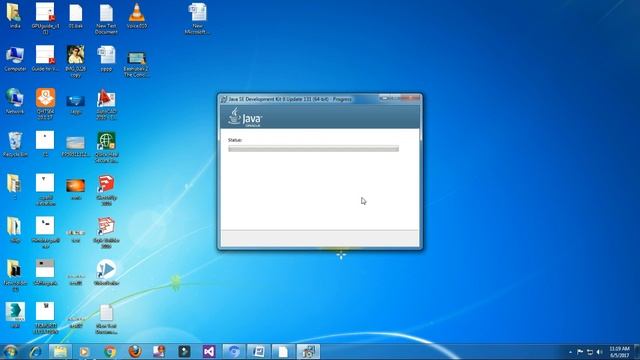Open Windows Media Player from the taskbar
640x360 pixels.
pos(84,351)
